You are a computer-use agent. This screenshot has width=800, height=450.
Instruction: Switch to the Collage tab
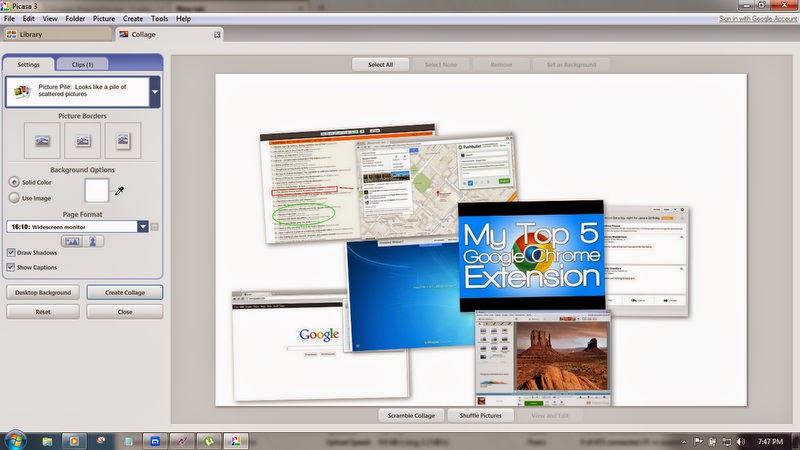(x=169, y=34)
